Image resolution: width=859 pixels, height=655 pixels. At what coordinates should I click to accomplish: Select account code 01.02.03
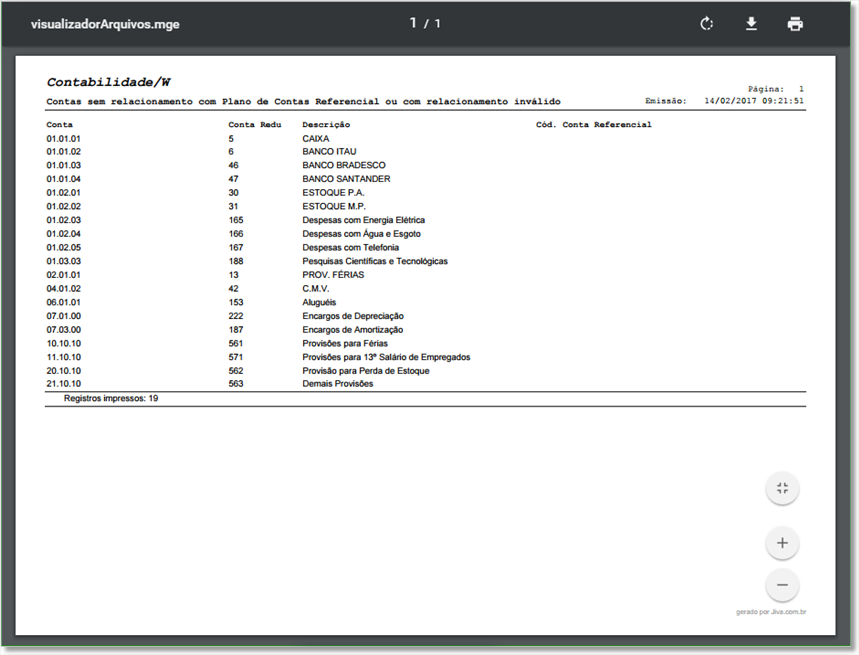pos(64,220)
